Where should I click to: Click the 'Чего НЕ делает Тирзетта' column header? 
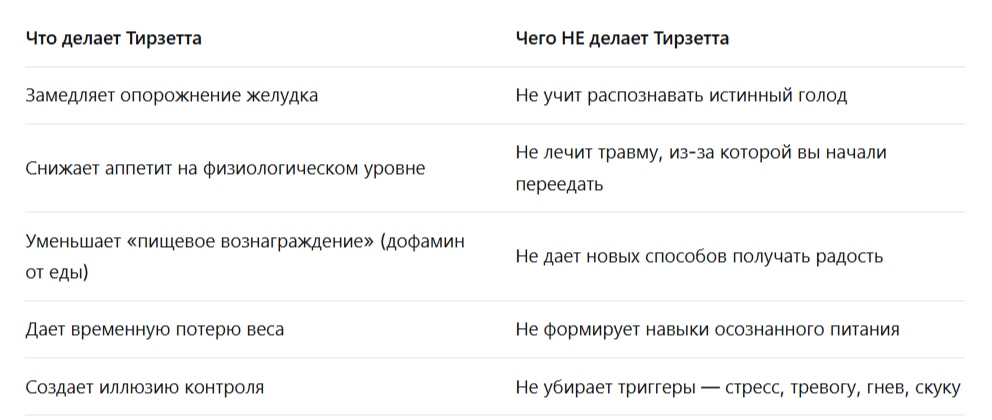[x=622, y=39]
